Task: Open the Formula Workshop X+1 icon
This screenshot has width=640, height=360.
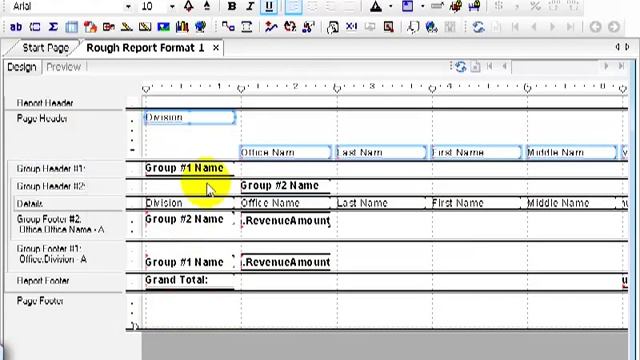Action: coord(351,27)
